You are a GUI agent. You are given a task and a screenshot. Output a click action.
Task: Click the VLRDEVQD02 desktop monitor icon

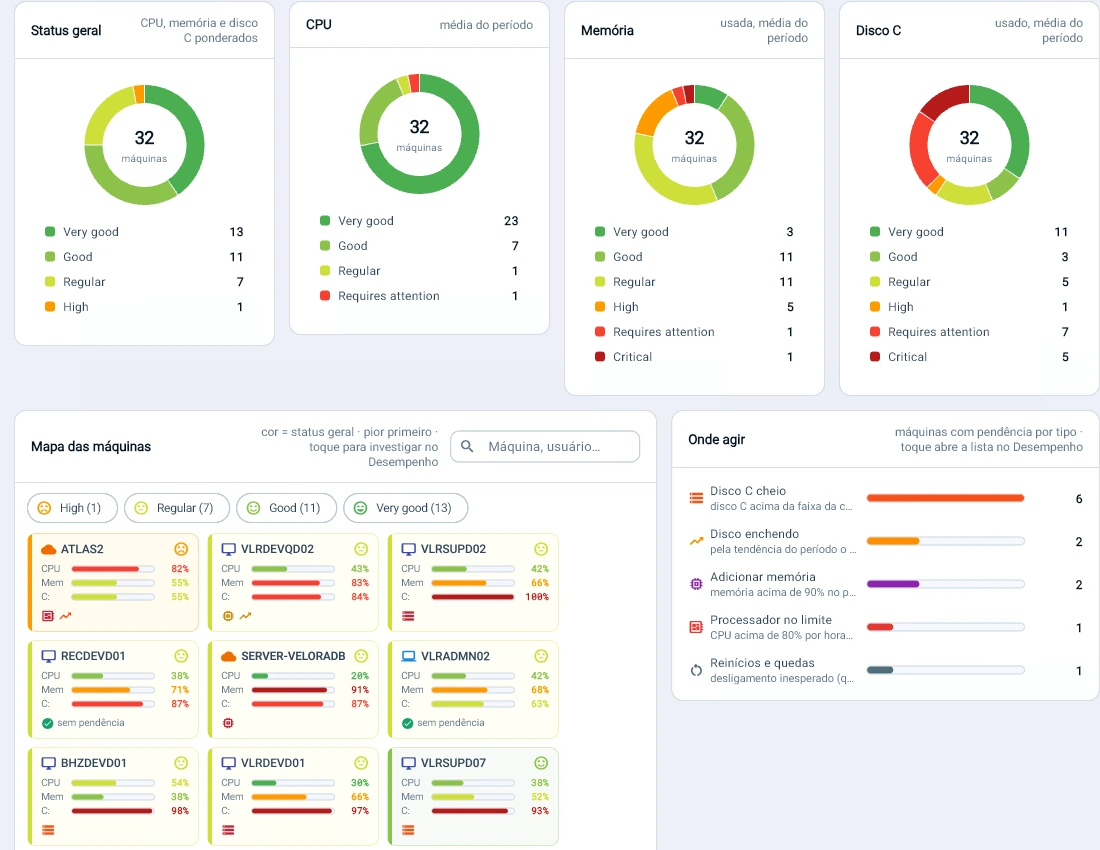coord(229,549)
